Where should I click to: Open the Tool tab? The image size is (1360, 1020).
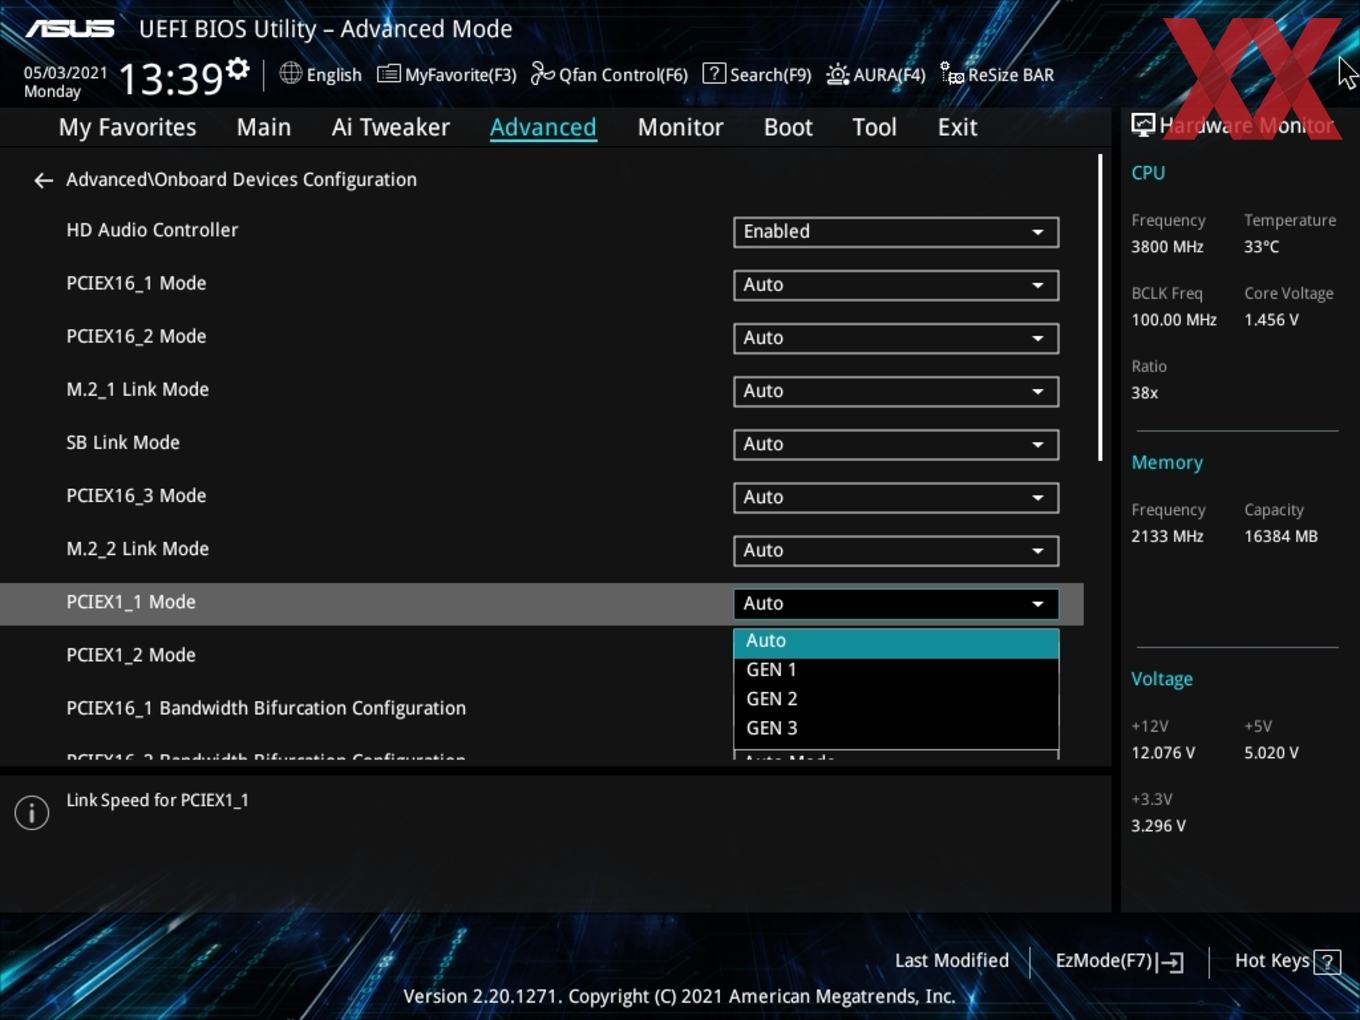pyautogui.click(x=874, y=127)
